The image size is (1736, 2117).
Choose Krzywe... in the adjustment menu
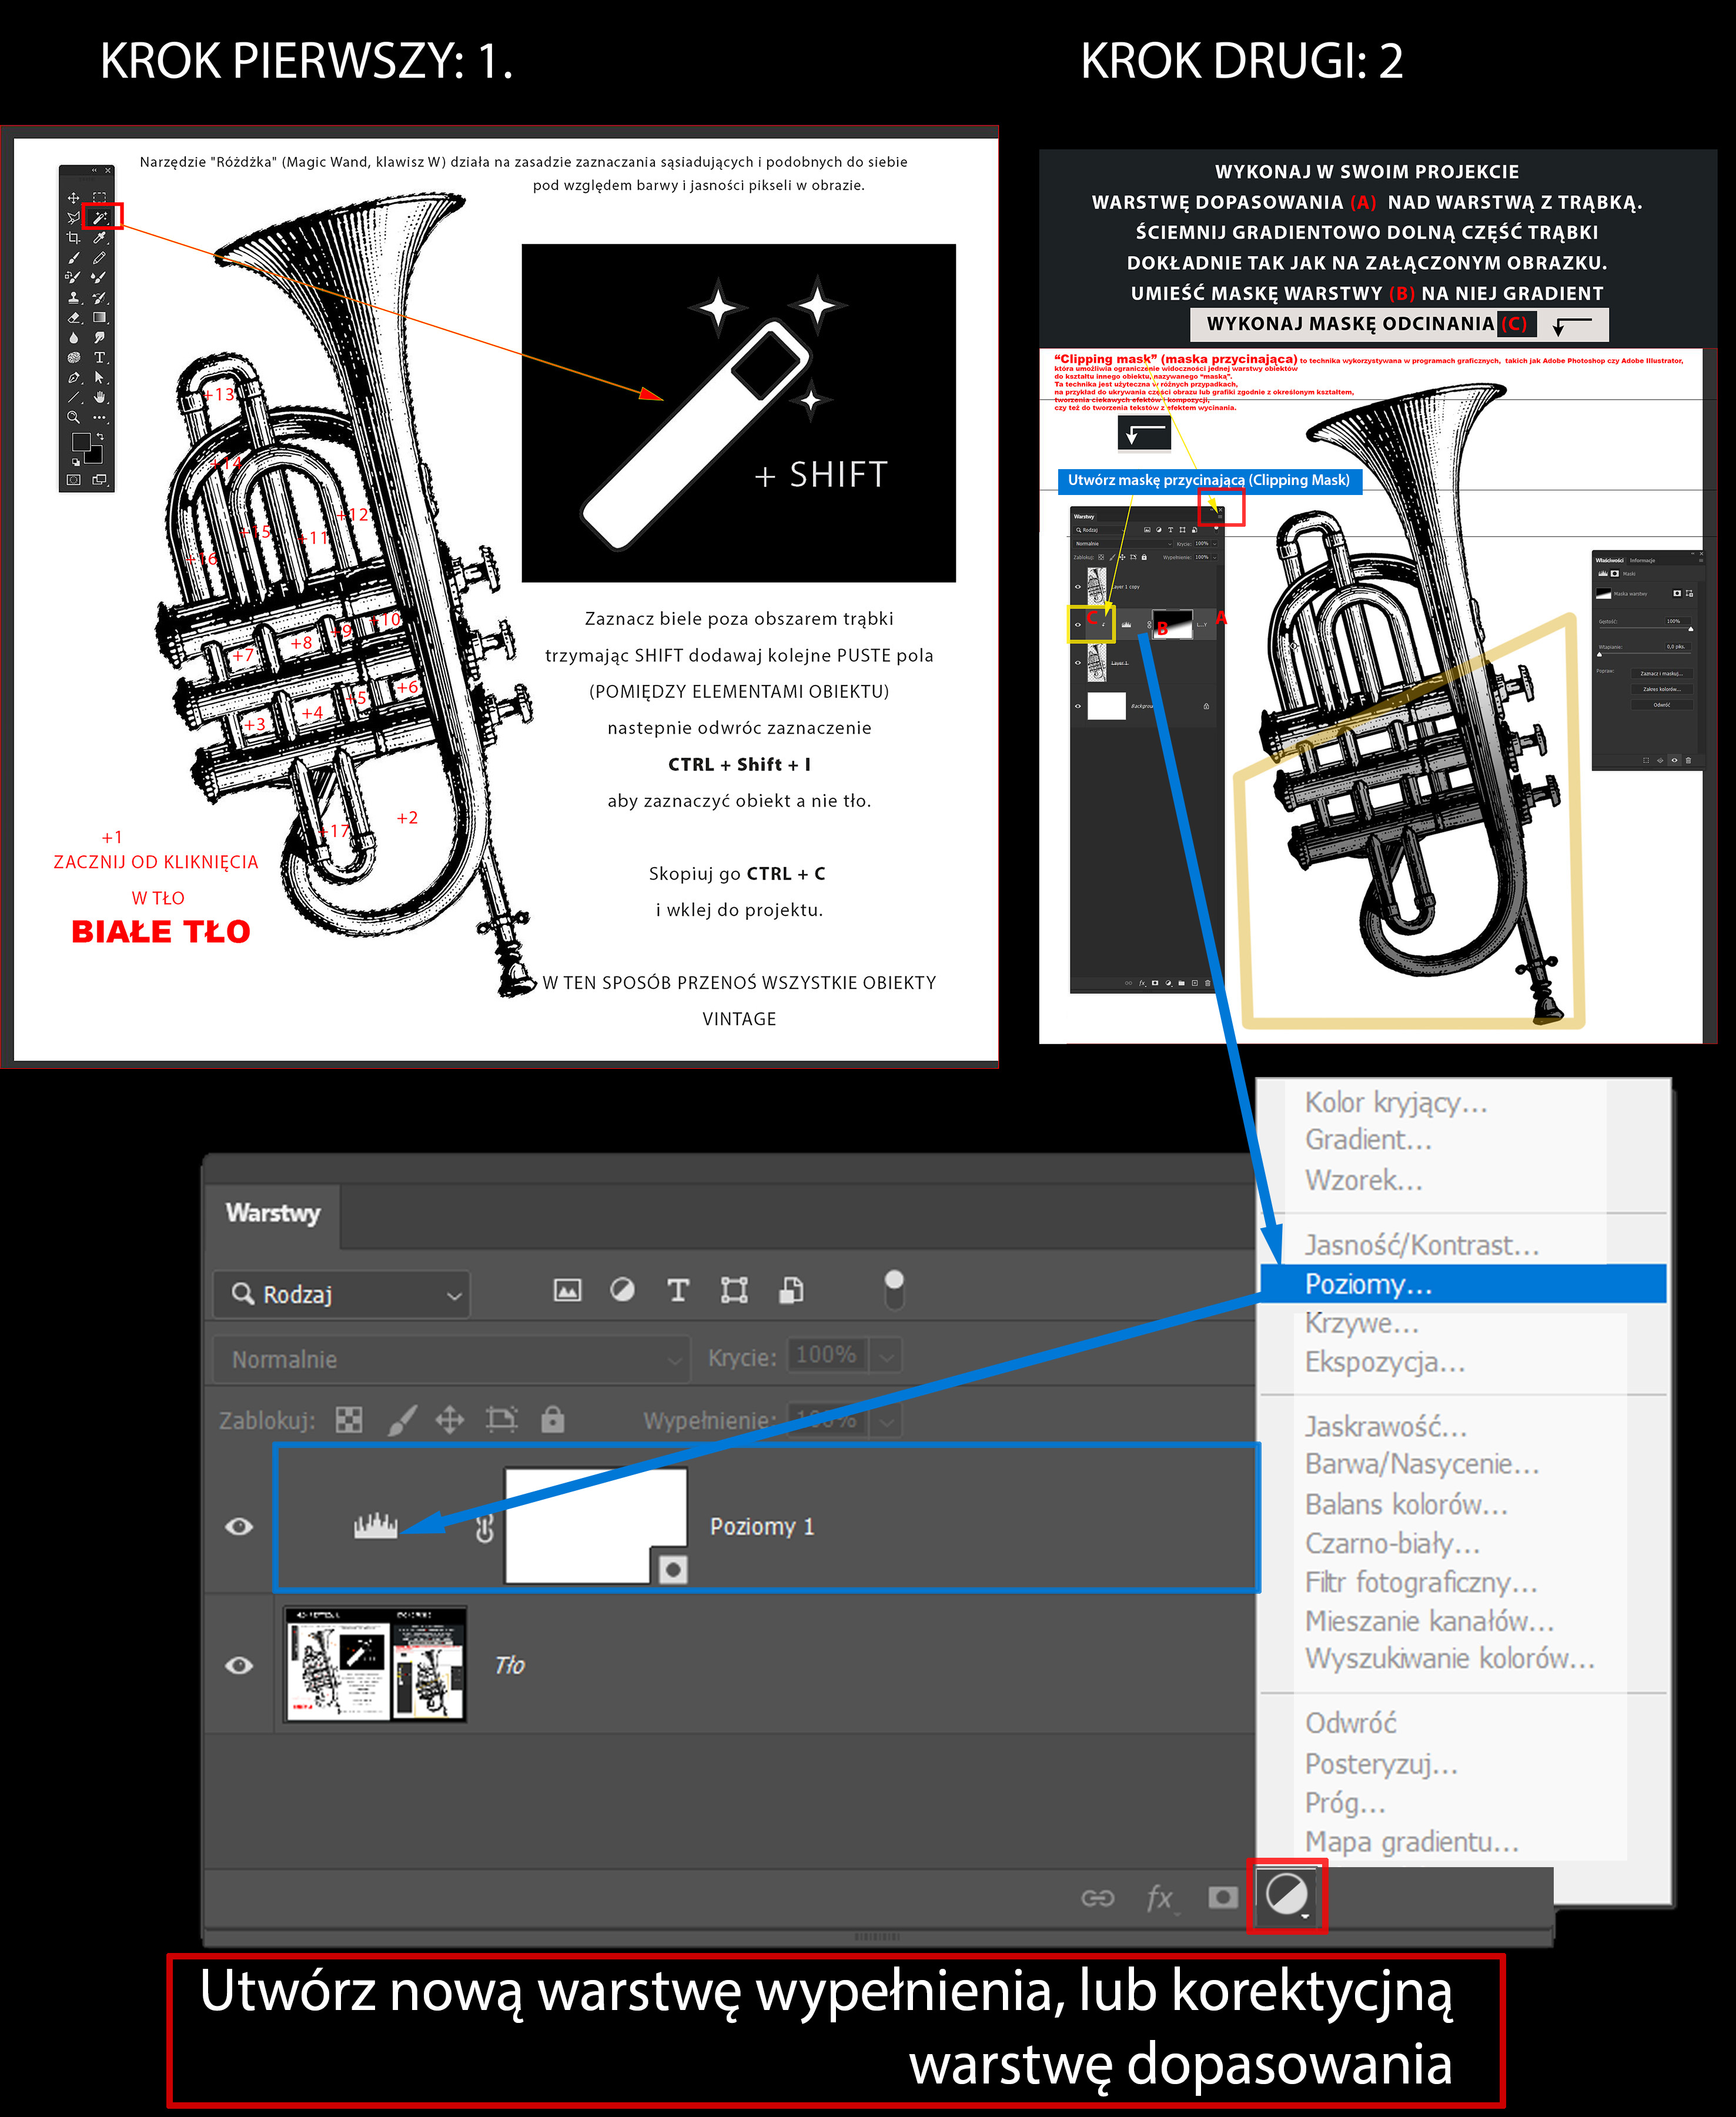coord(1361,1323)
